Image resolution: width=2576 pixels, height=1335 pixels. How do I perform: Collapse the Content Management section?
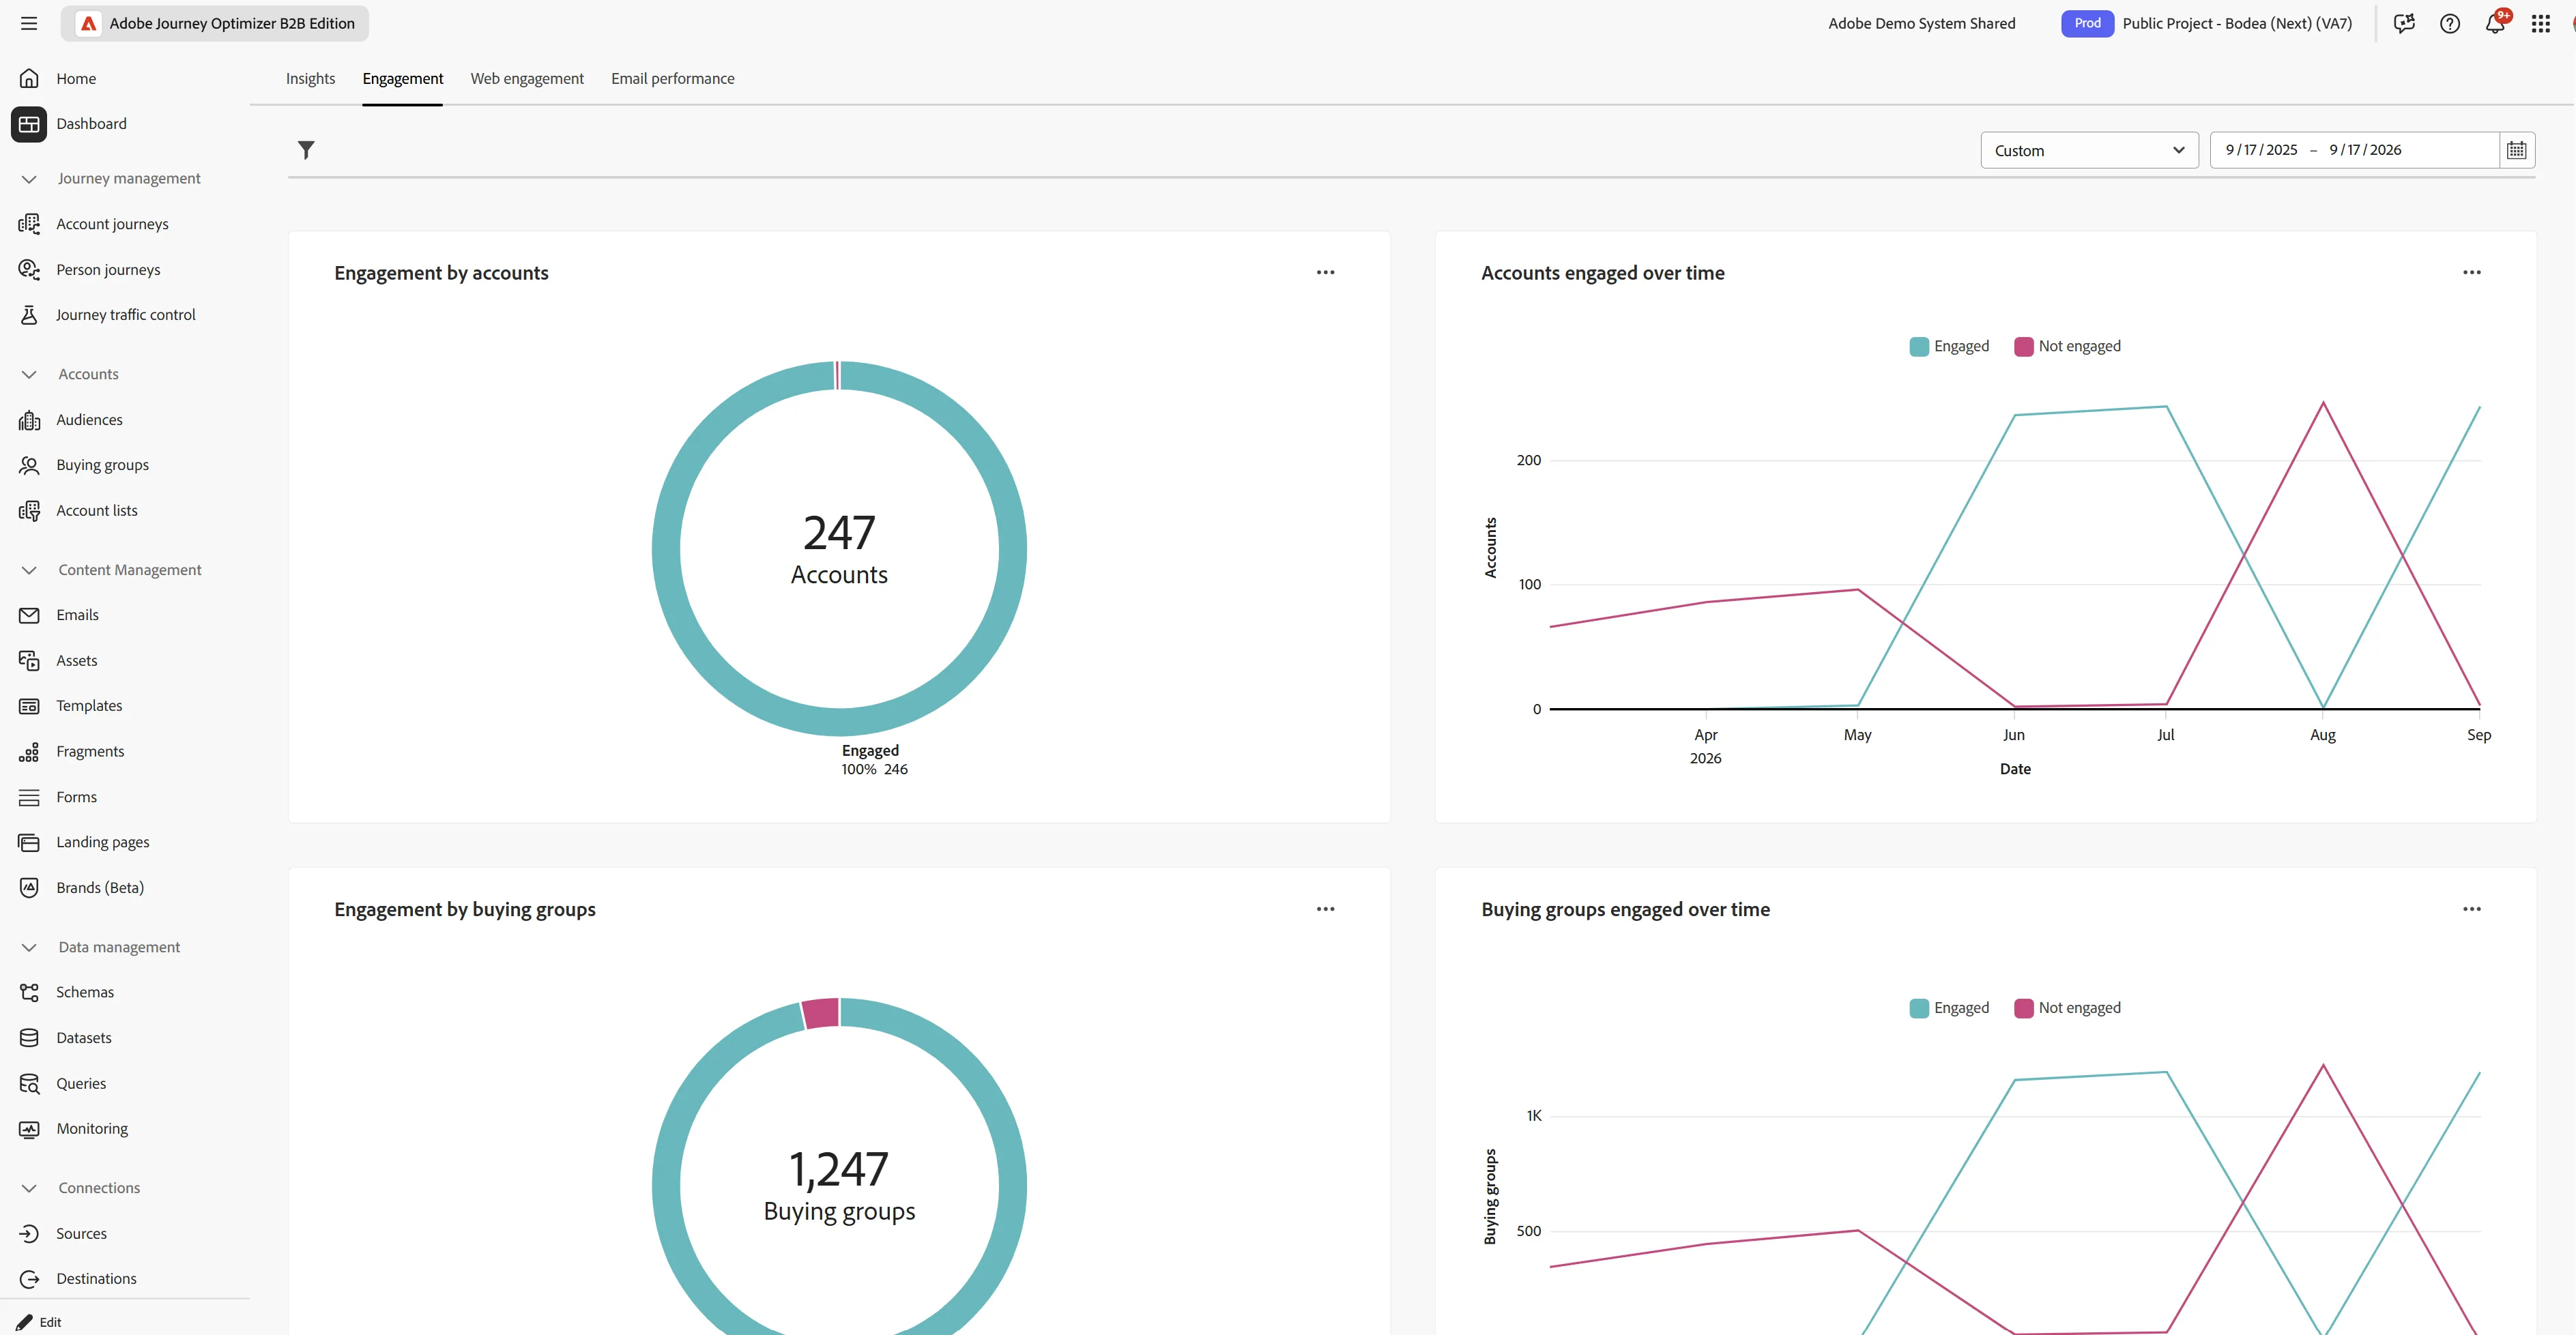(29, 570)
